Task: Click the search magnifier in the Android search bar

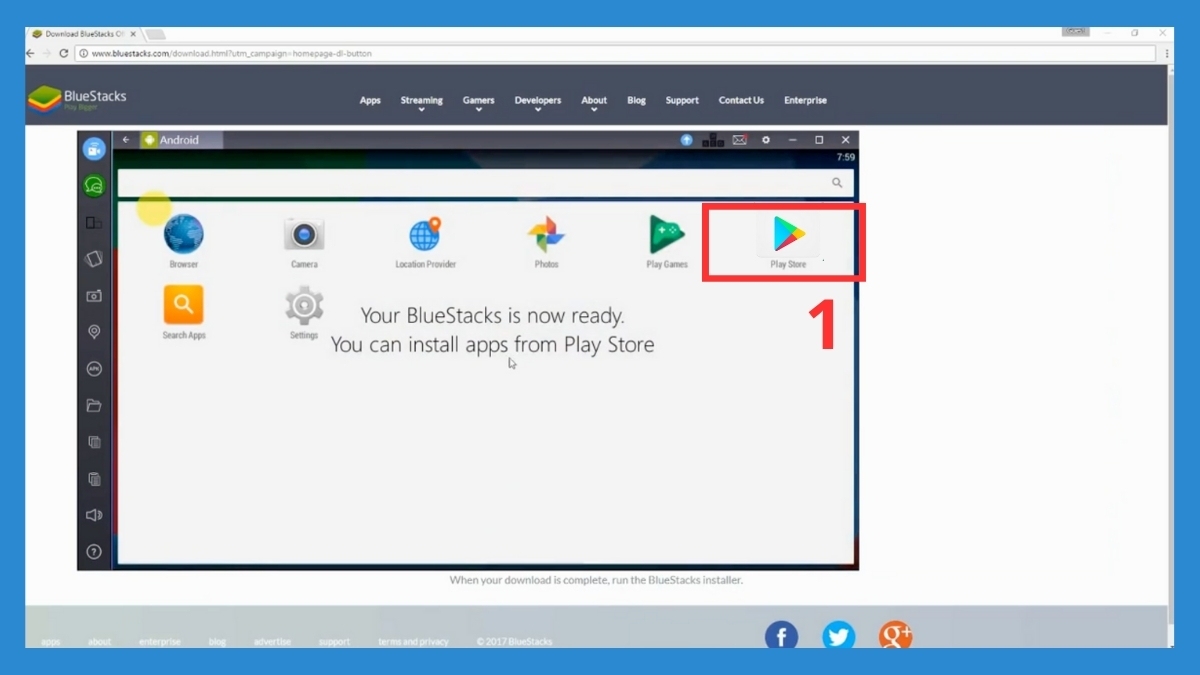Action: pyautogui.click(x=837, y=183)
